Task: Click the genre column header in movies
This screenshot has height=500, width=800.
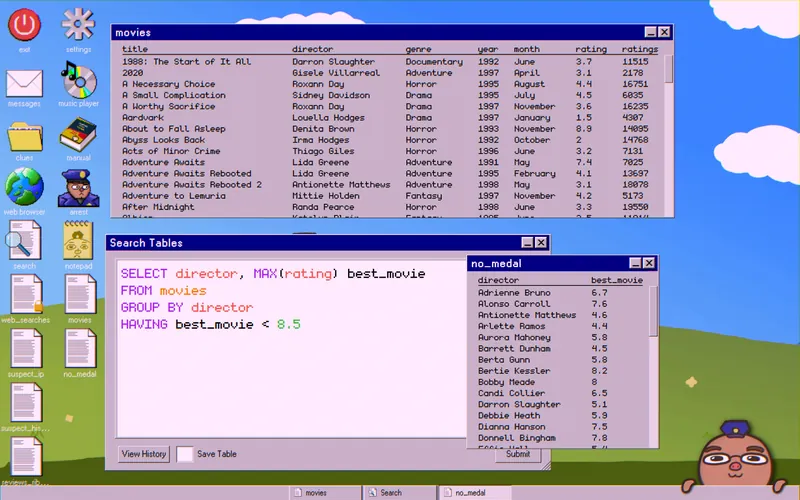Action: click(x=418, y=49)
